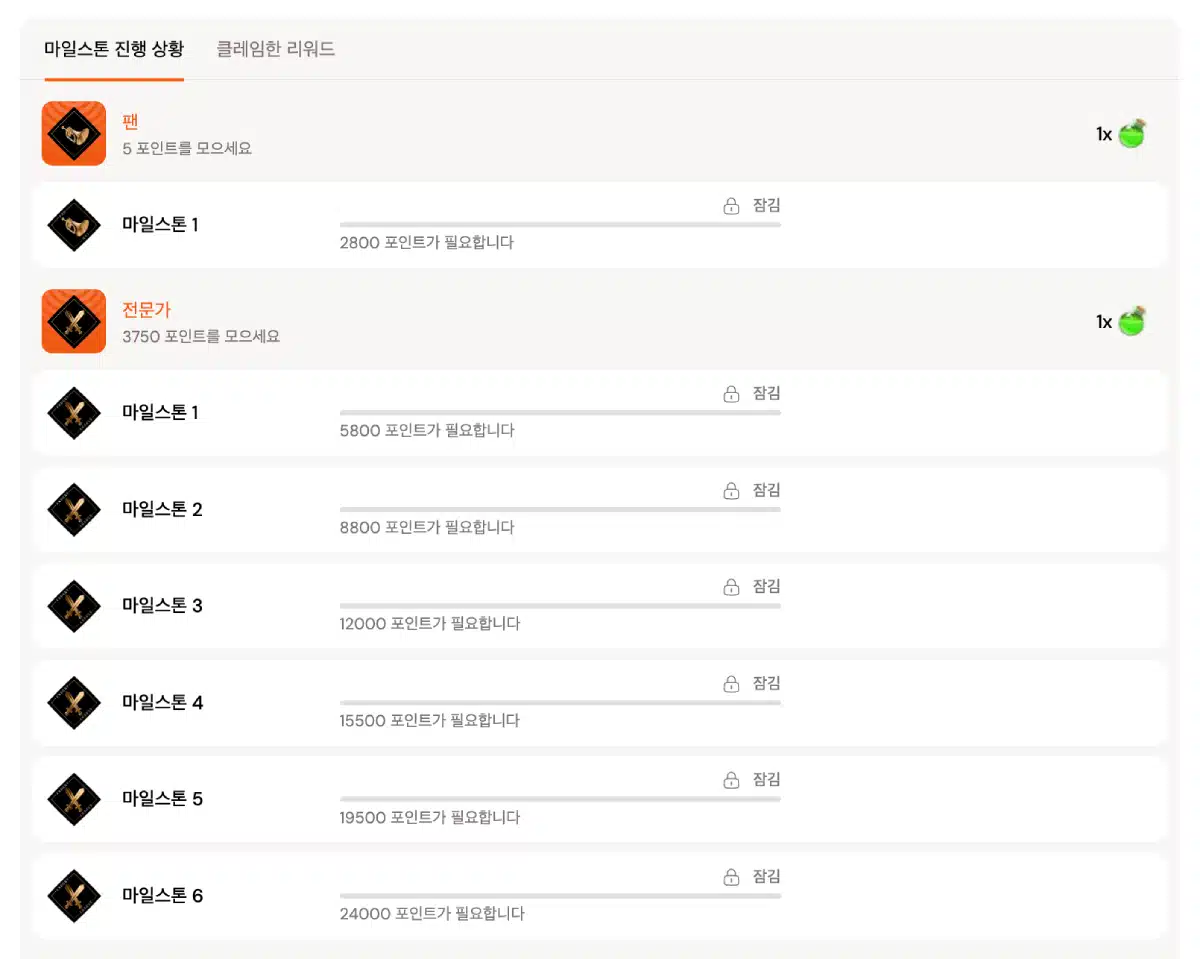
Task: Click the 팬 tier title link
Action: coord(130,122)
